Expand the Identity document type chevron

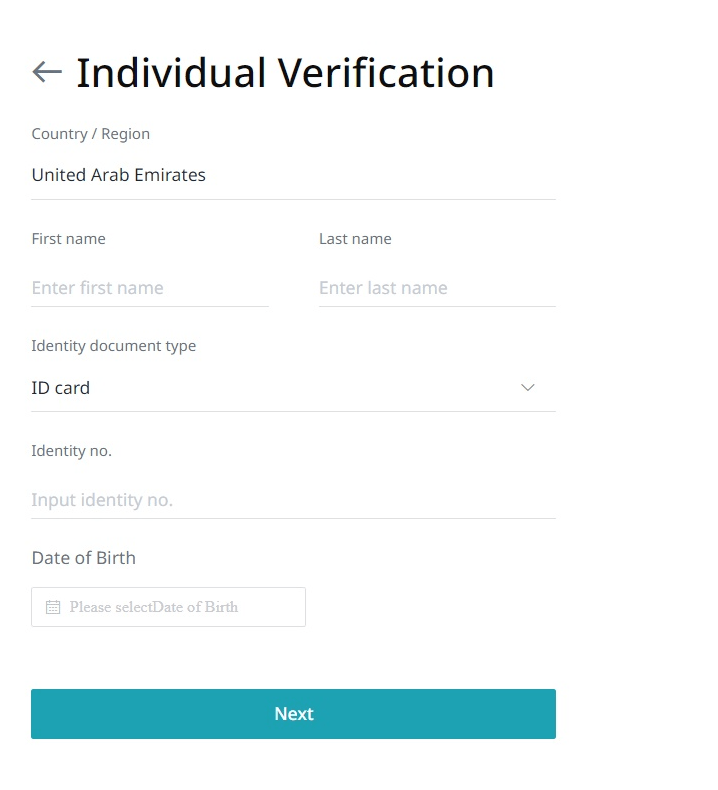pyautogui.click(x=528, y=387)
